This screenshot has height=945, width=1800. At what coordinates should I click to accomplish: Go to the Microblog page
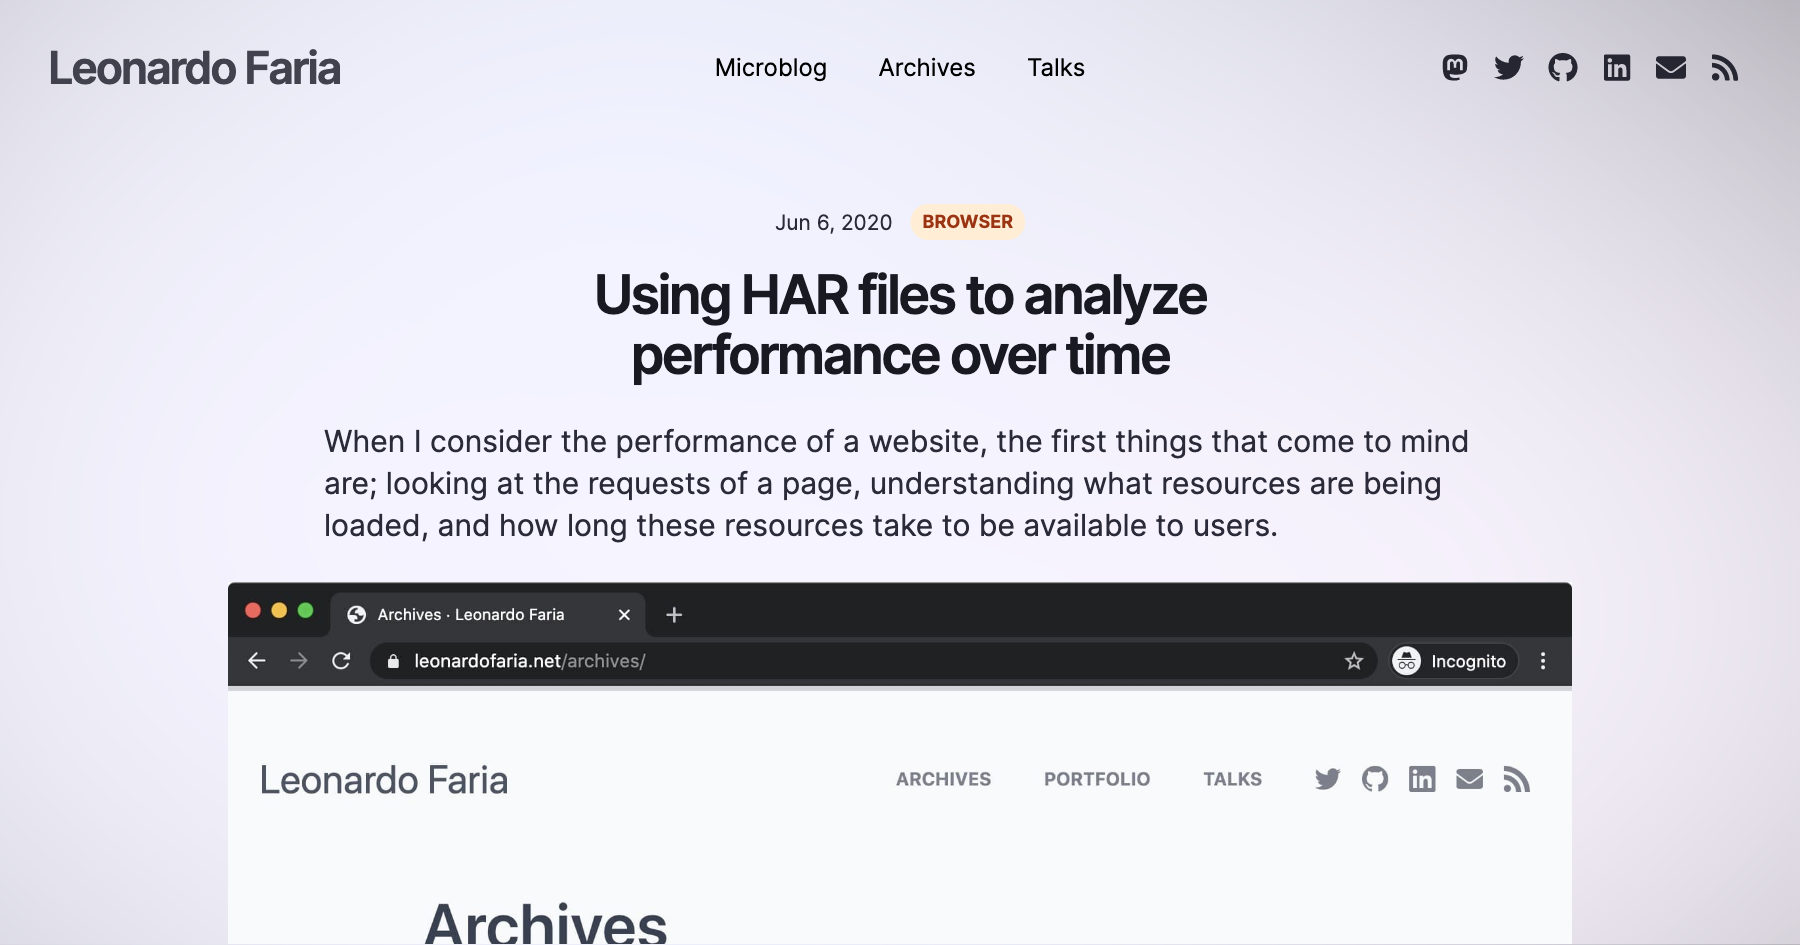point(771,68)
